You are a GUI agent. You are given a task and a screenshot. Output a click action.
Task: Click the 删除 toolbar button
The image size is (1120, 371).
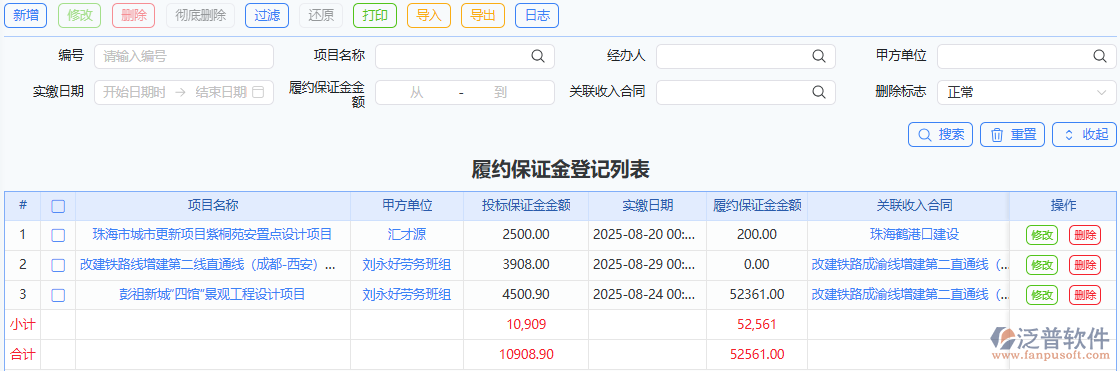point(134,16)
